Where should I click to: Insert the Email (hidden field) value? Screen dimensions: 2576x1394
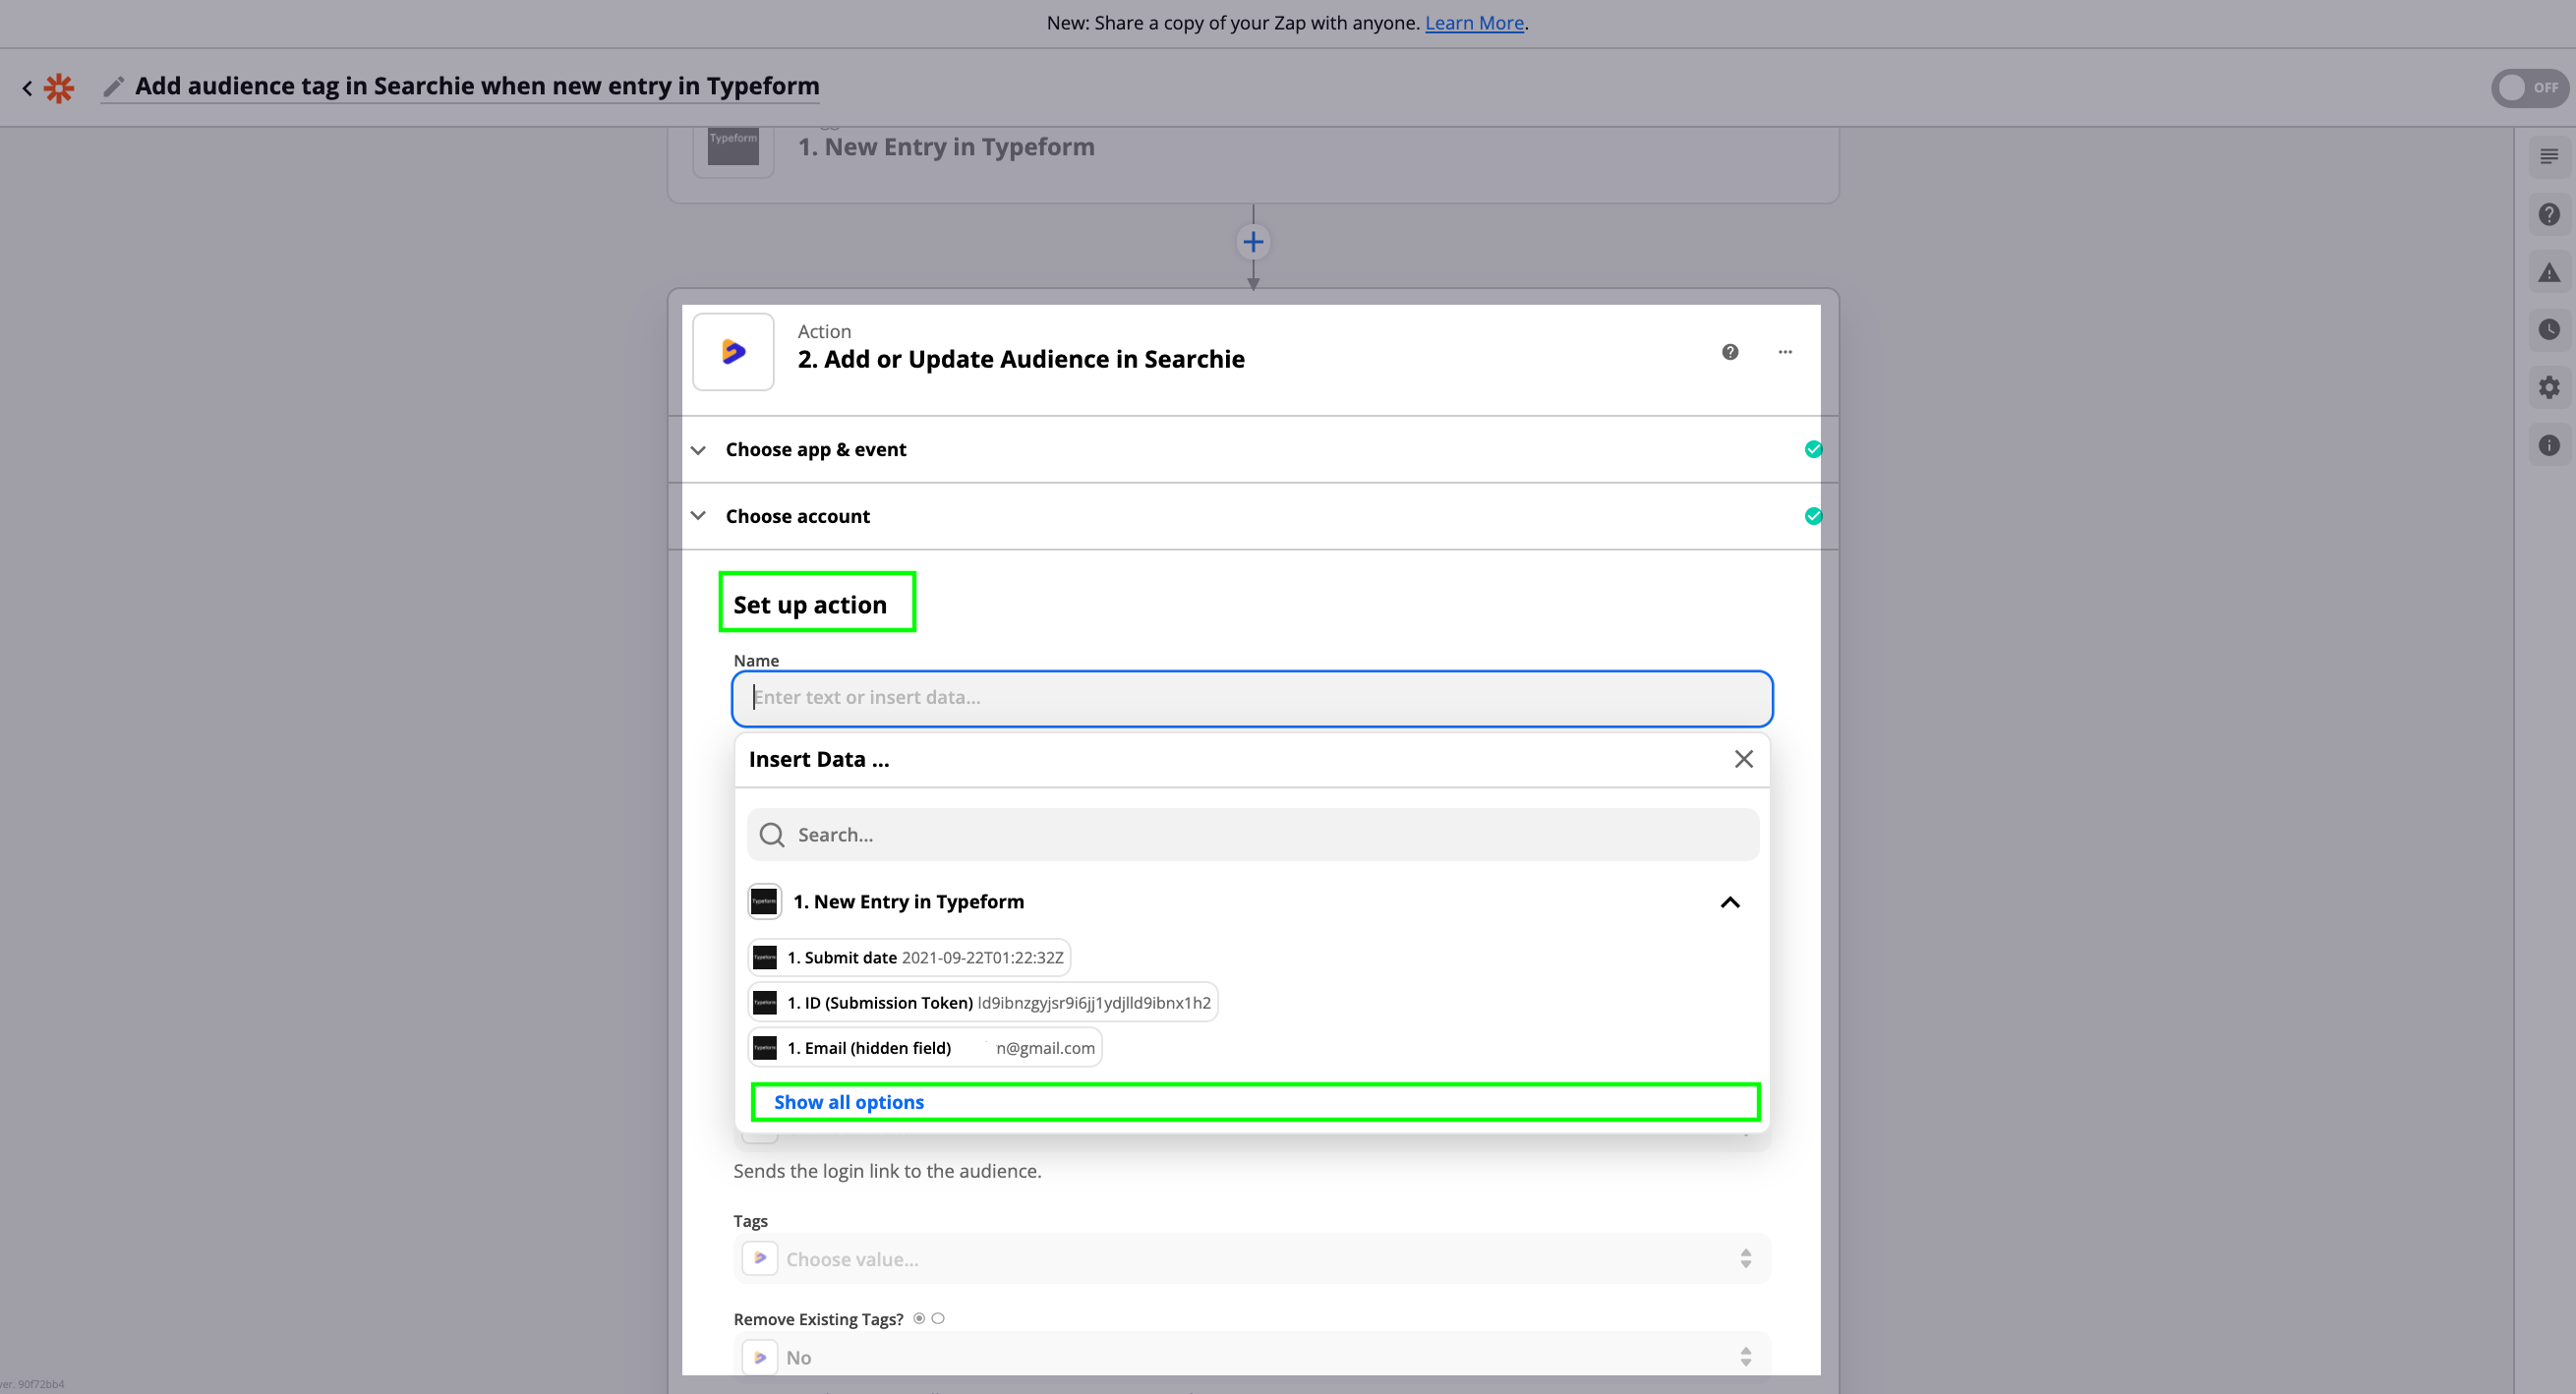(x=924, y=1048)
